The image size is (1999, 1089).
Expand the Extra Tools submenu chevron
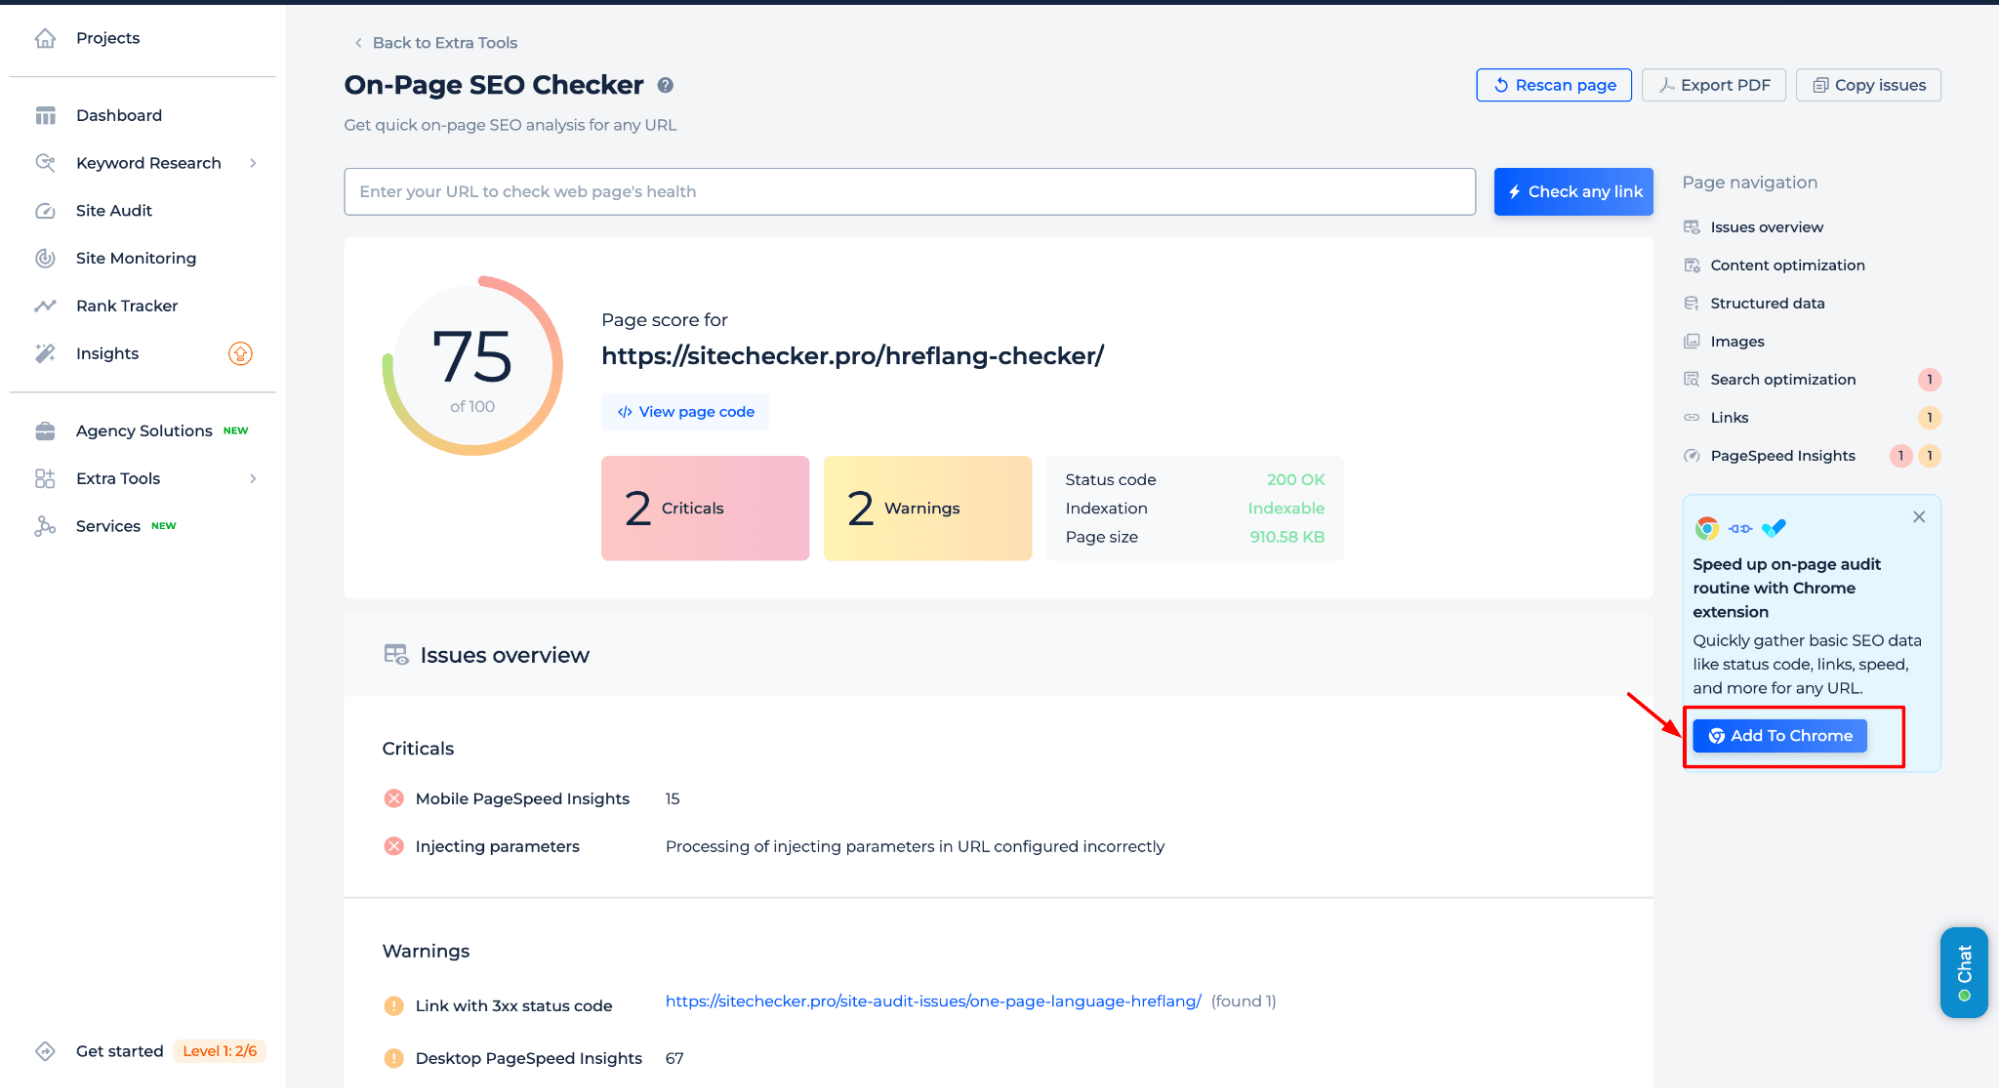pyautogui.click(x=253, y=478)
